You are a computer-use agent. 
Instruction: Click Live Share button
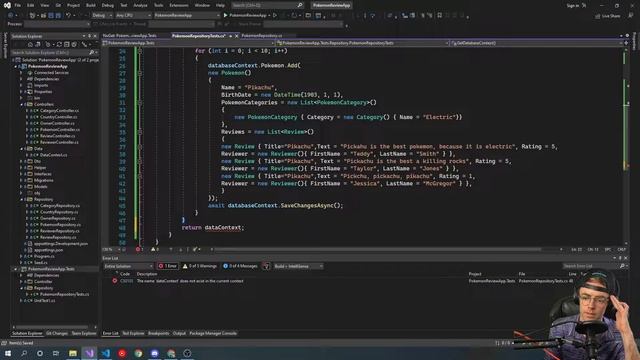(x=607, y=16)
